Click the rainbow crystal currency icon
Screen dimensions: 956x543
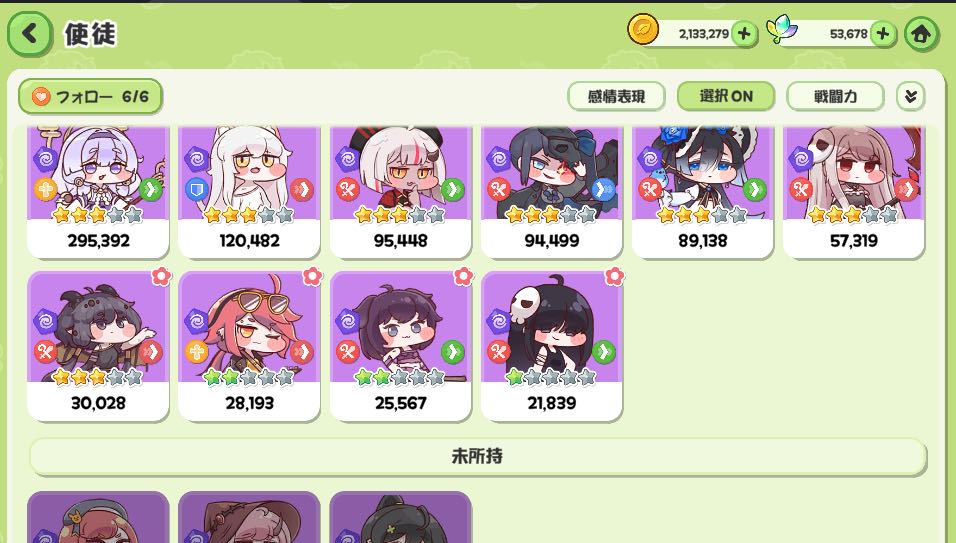tap(781, 29)
